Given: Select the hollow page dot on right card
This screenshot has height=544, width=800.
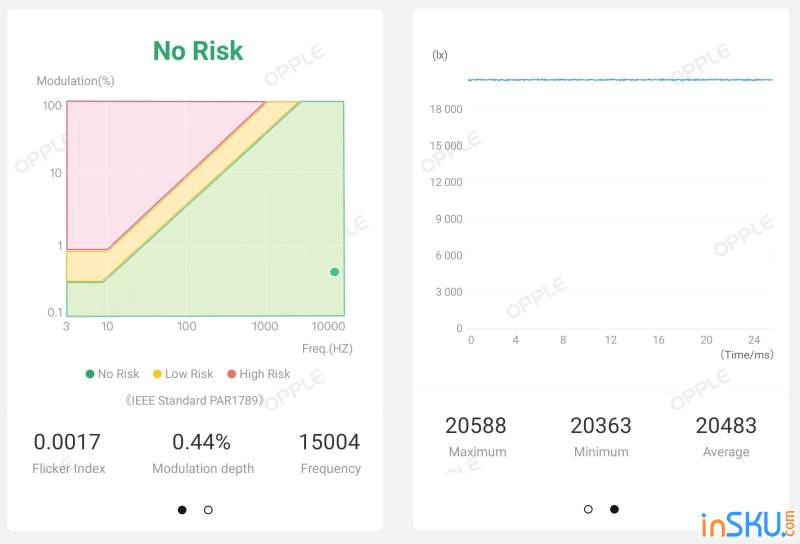Looking at the screenshot, I should [x=588, y=509].
